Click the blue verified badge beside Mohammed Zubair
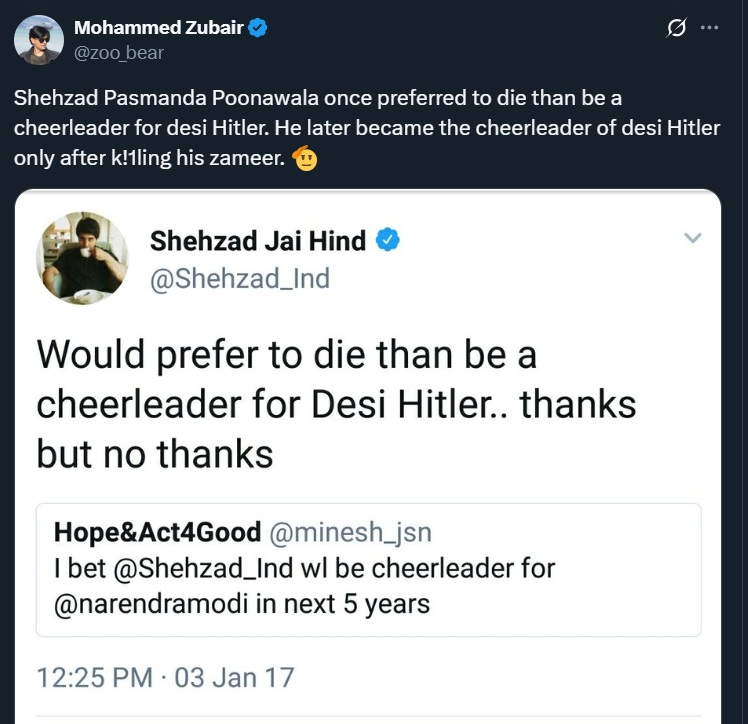The width and height of the screenshot is (748, 724). [258, 29]
